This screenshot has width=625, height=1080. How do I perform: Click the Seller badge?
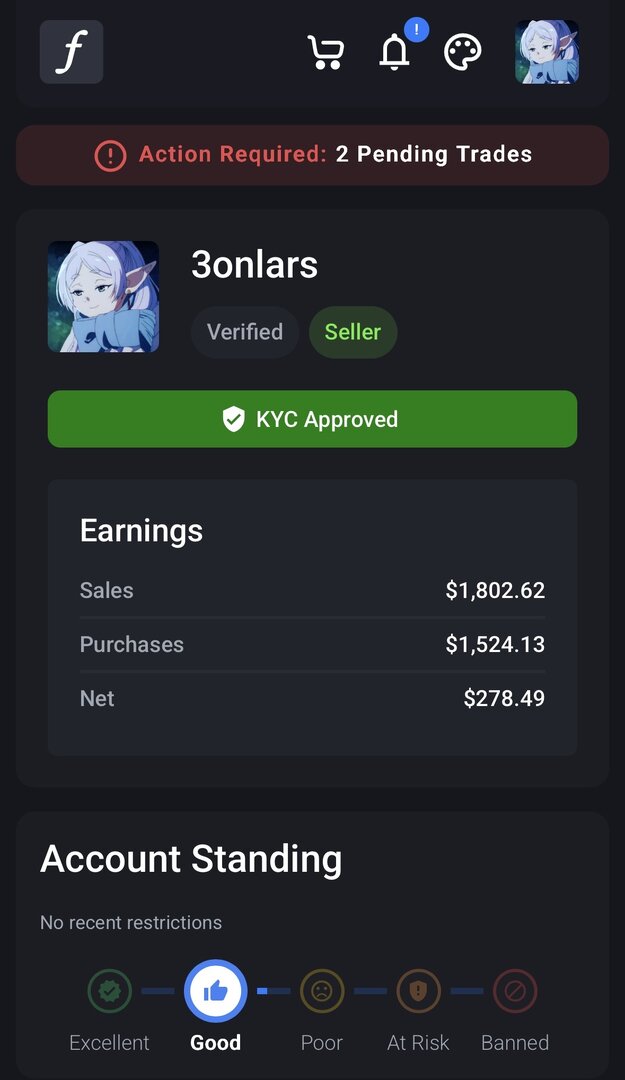click(x=353, y=332)
